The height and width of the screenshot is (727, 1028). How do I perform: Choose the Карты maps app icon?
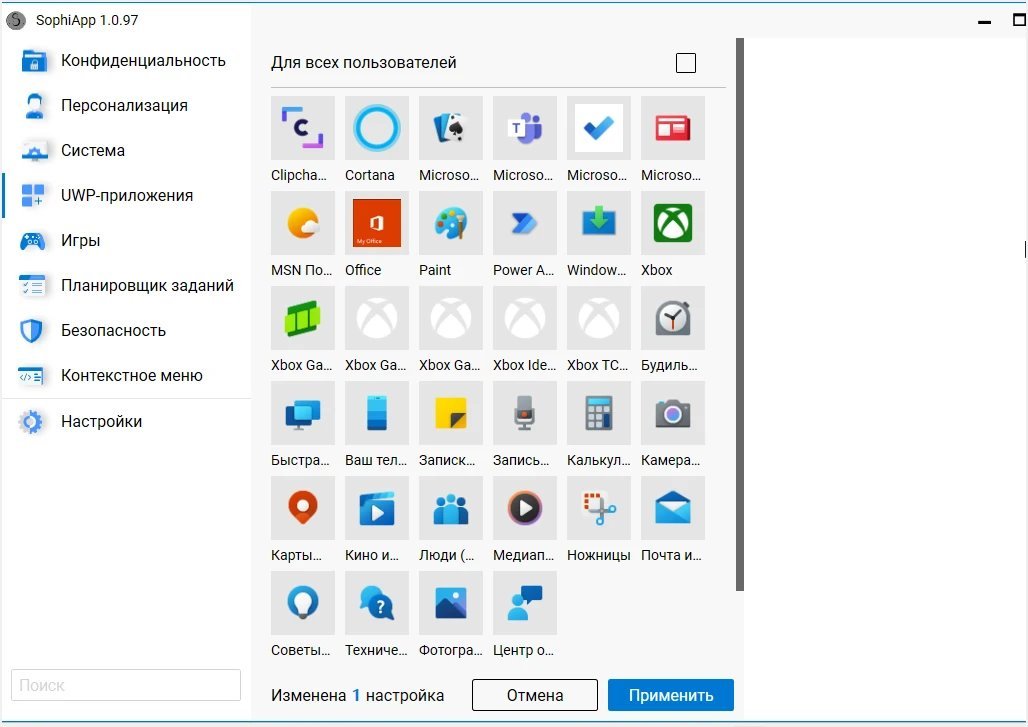(302, 508)
